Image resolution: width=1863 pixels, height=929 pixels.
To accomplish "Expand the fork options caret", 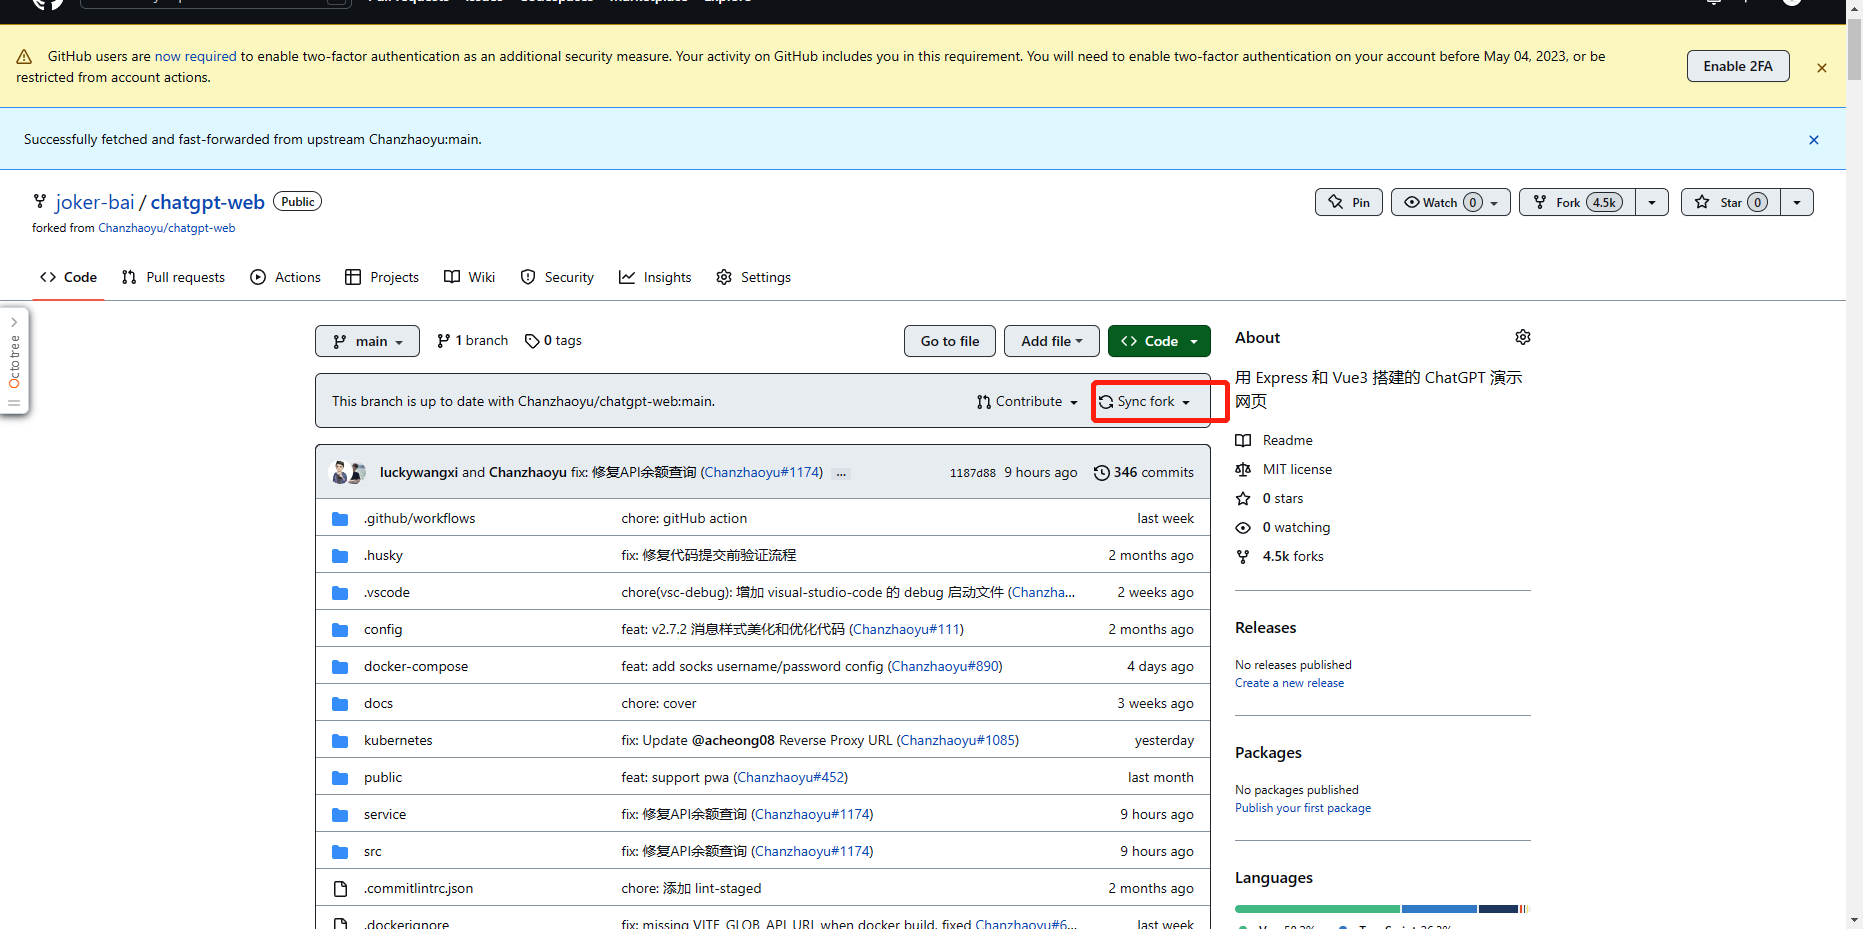I will pos(1652,202).
